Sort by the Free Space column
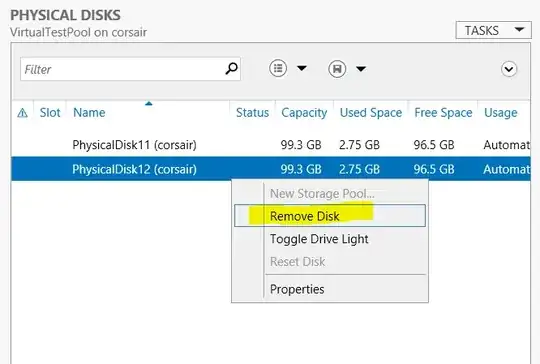Viewport: 540px width, 364px height. point(443,113)
